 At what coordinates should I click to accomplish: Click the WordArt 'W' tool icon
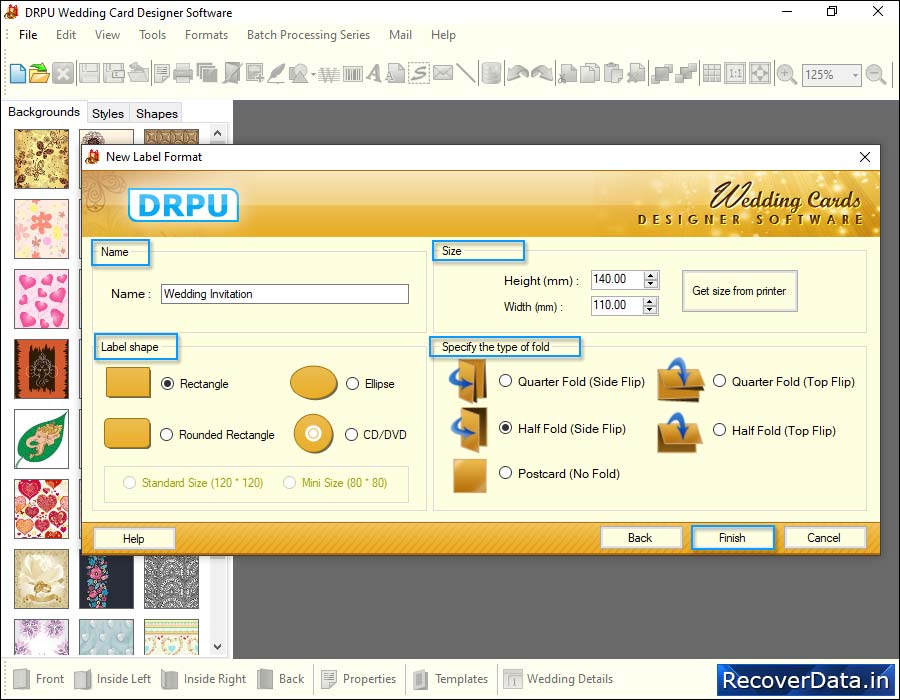coord(329,75)
